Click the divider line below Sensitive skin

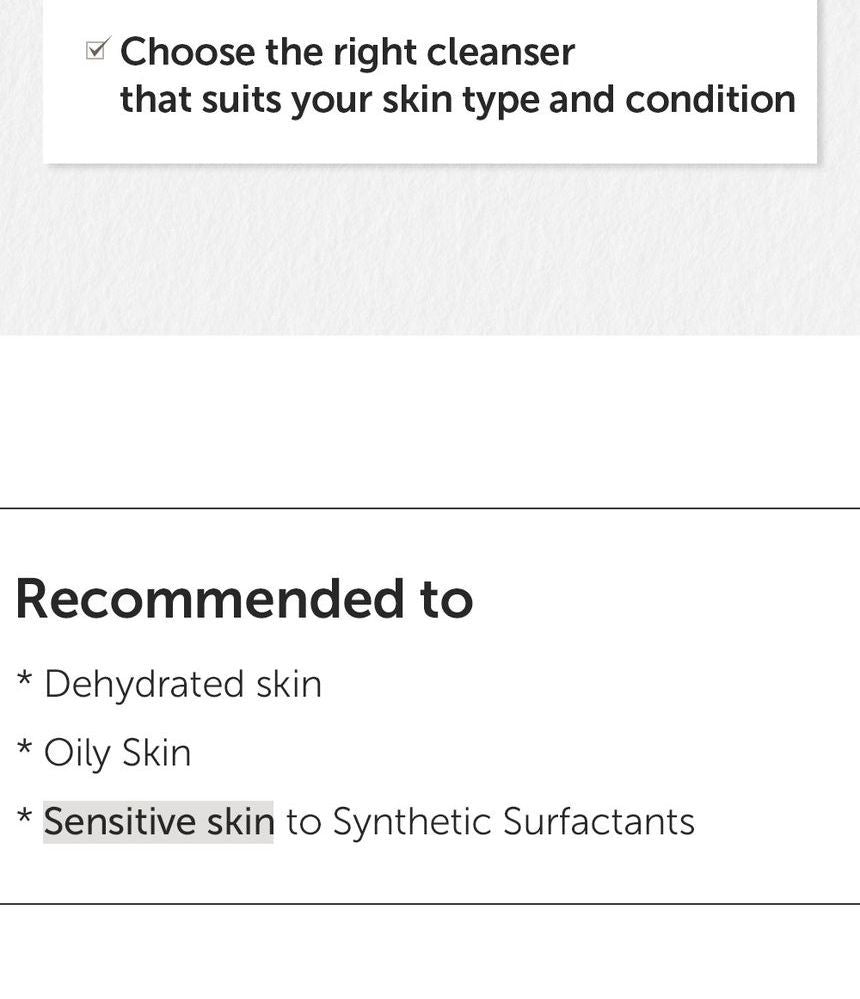[430, 904]
